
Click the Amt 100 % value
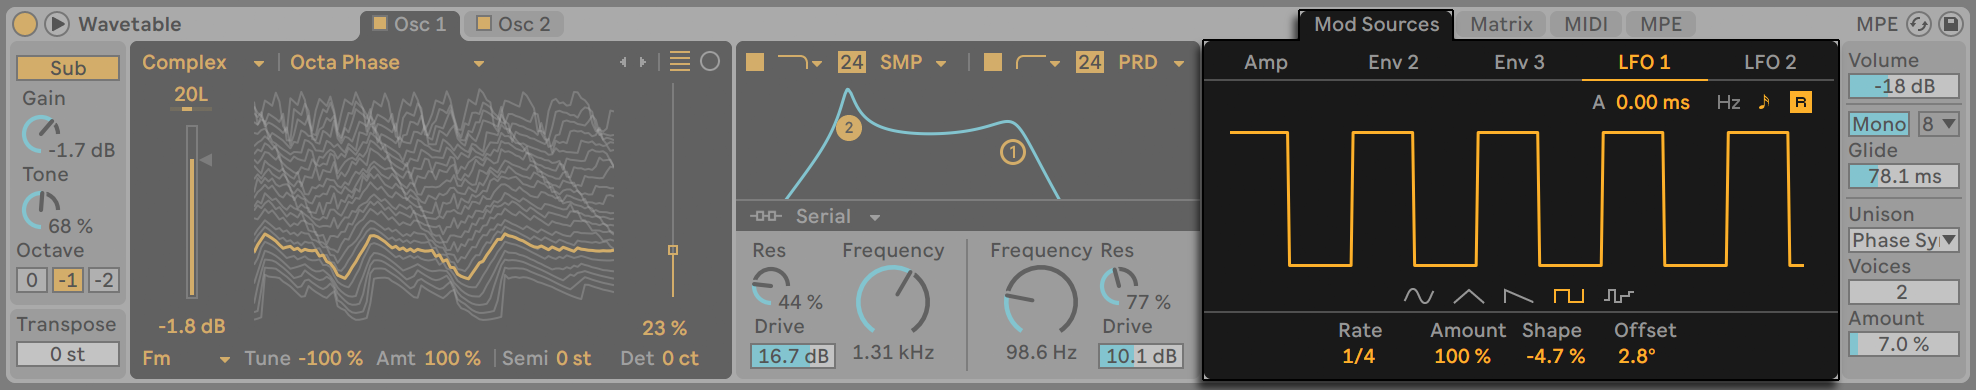(452, 358)
